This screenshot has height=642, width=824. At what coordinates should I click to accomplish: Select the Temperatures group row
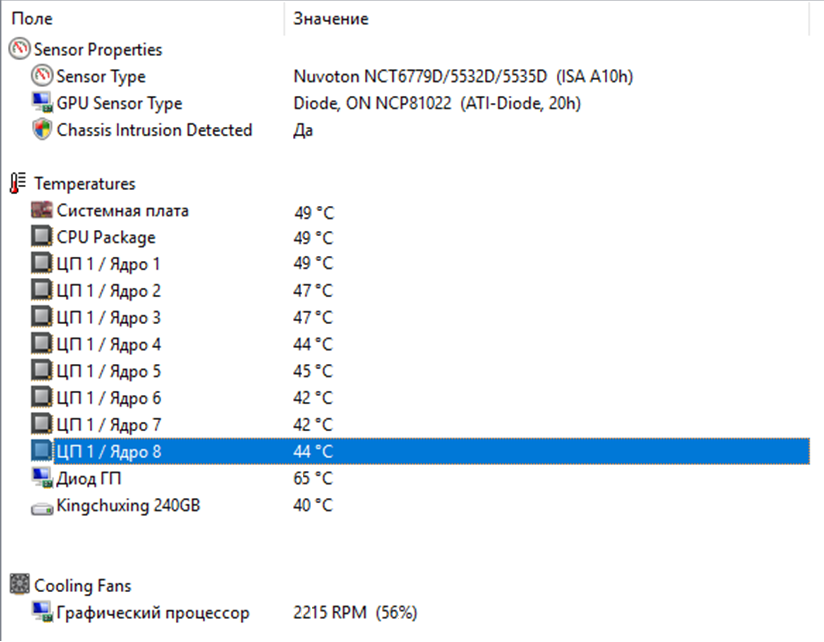tap(85, 183)
